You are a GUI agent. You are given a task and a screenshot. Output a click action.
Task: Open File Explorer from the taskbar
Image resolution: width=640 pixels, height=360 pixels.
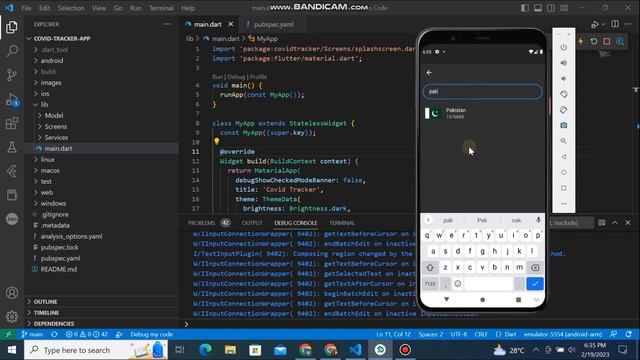pyautogui.click(x=230, y=350)
